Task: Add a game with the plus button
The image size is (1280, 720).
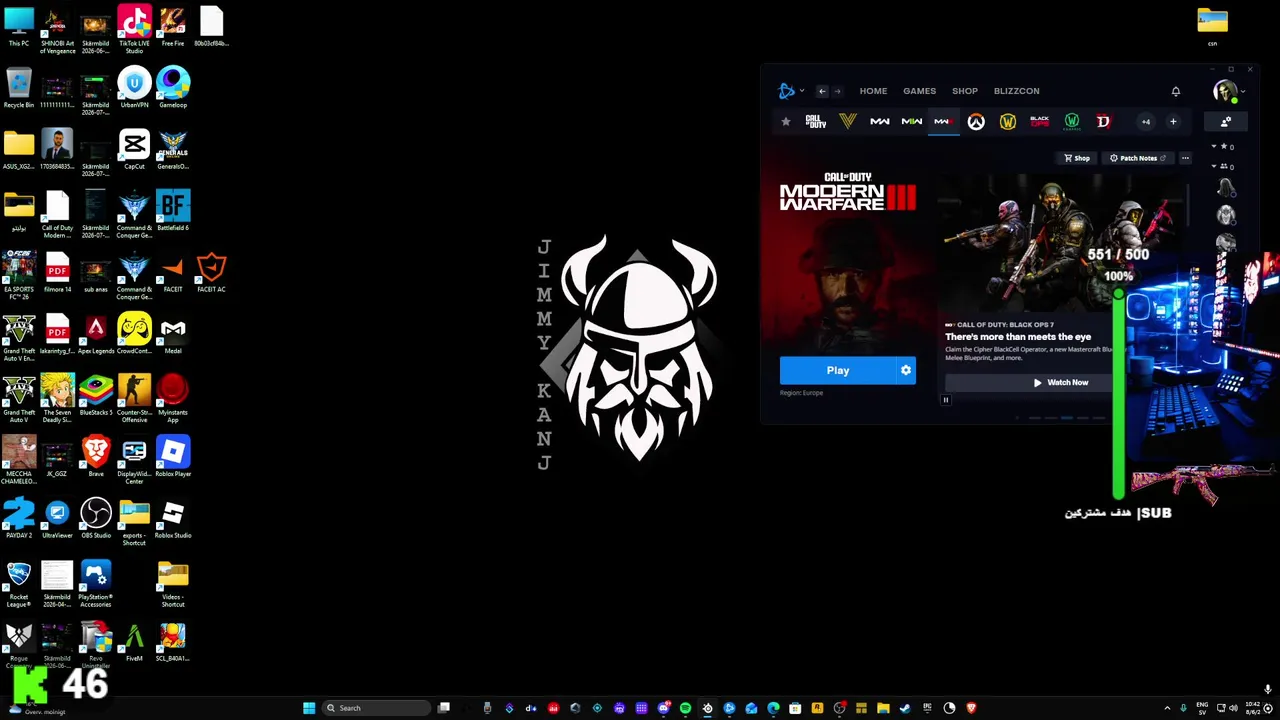Action: coord(1173,122)
